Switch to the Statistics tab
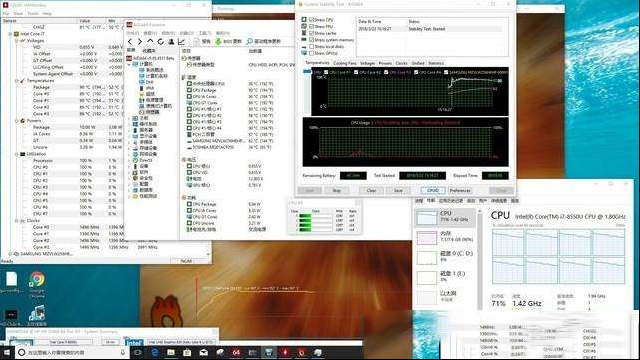 coord(436,63)
